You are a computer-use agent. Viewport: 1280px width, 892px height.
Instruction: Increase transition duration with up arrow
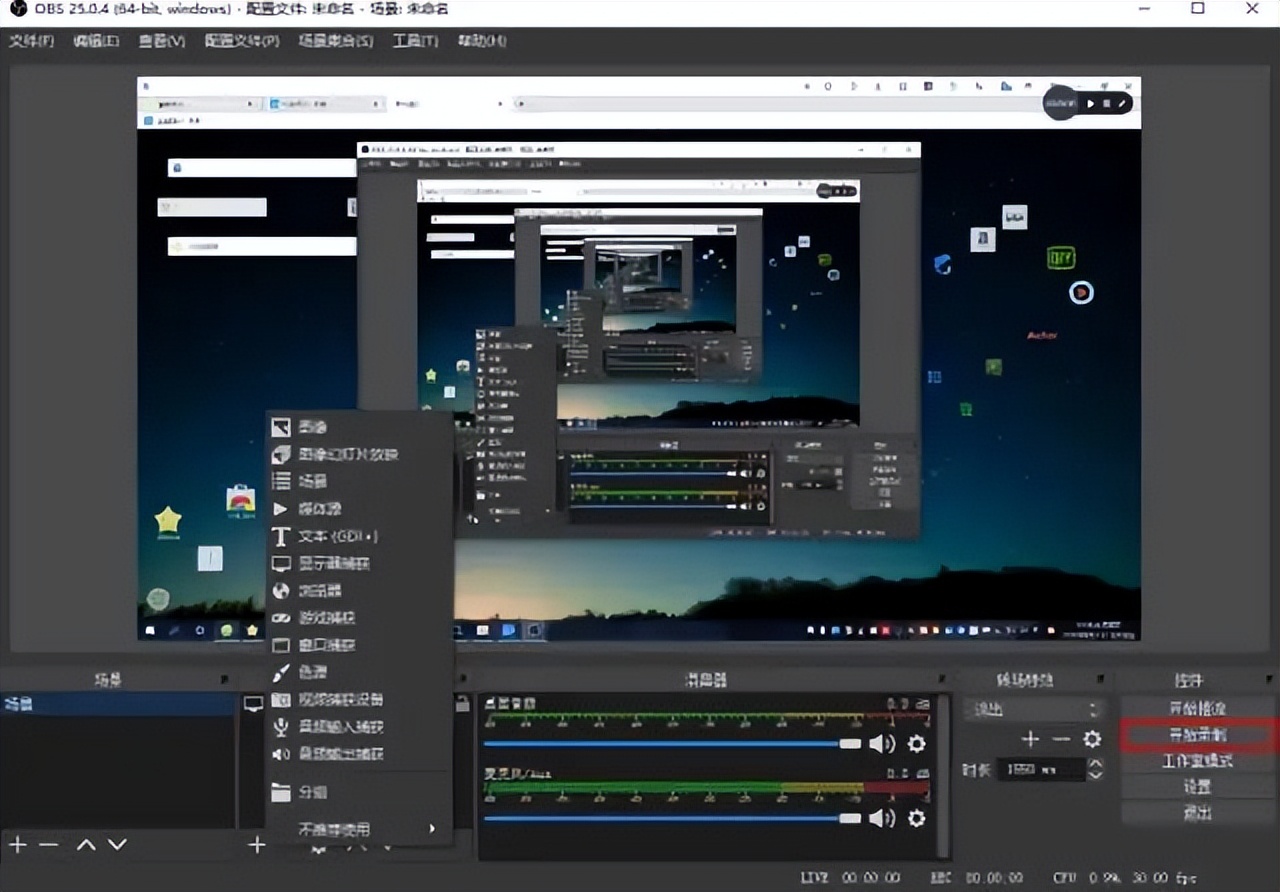(1095, 764)
